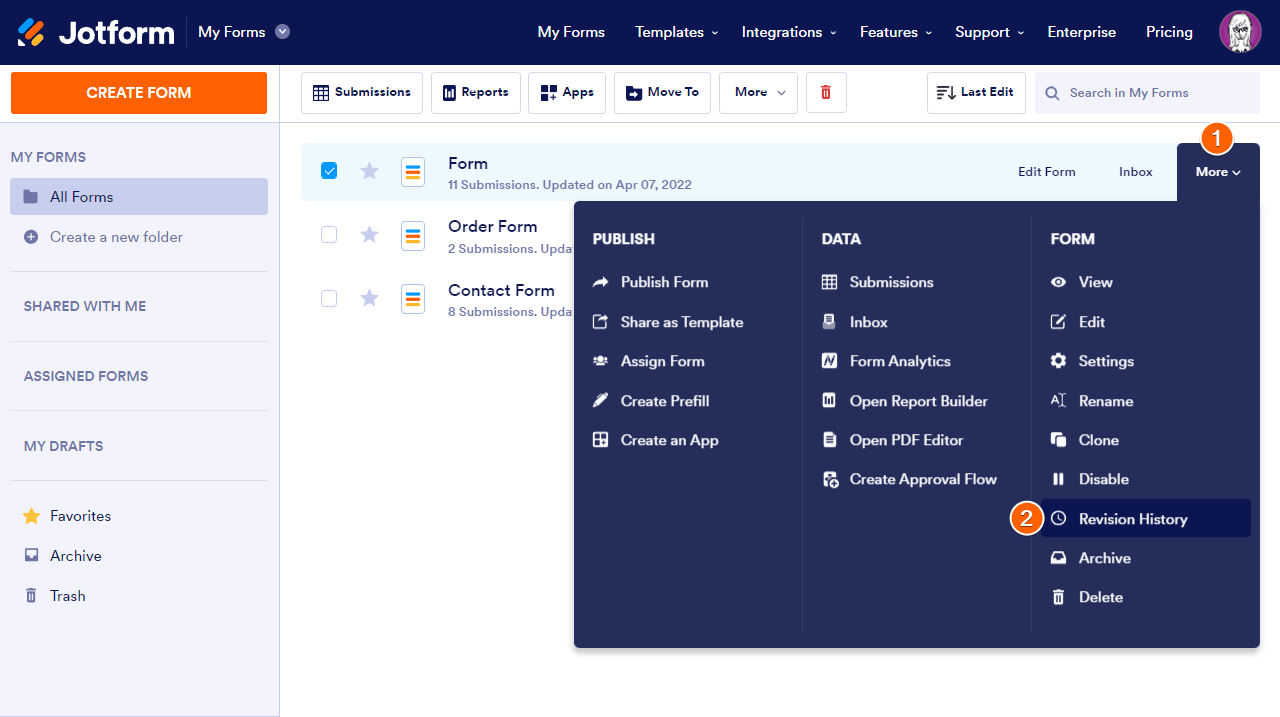Expand the toolbar More dropdown
Image resolution: width=1280 pixels, height=717 pixels.
(758, 92)
